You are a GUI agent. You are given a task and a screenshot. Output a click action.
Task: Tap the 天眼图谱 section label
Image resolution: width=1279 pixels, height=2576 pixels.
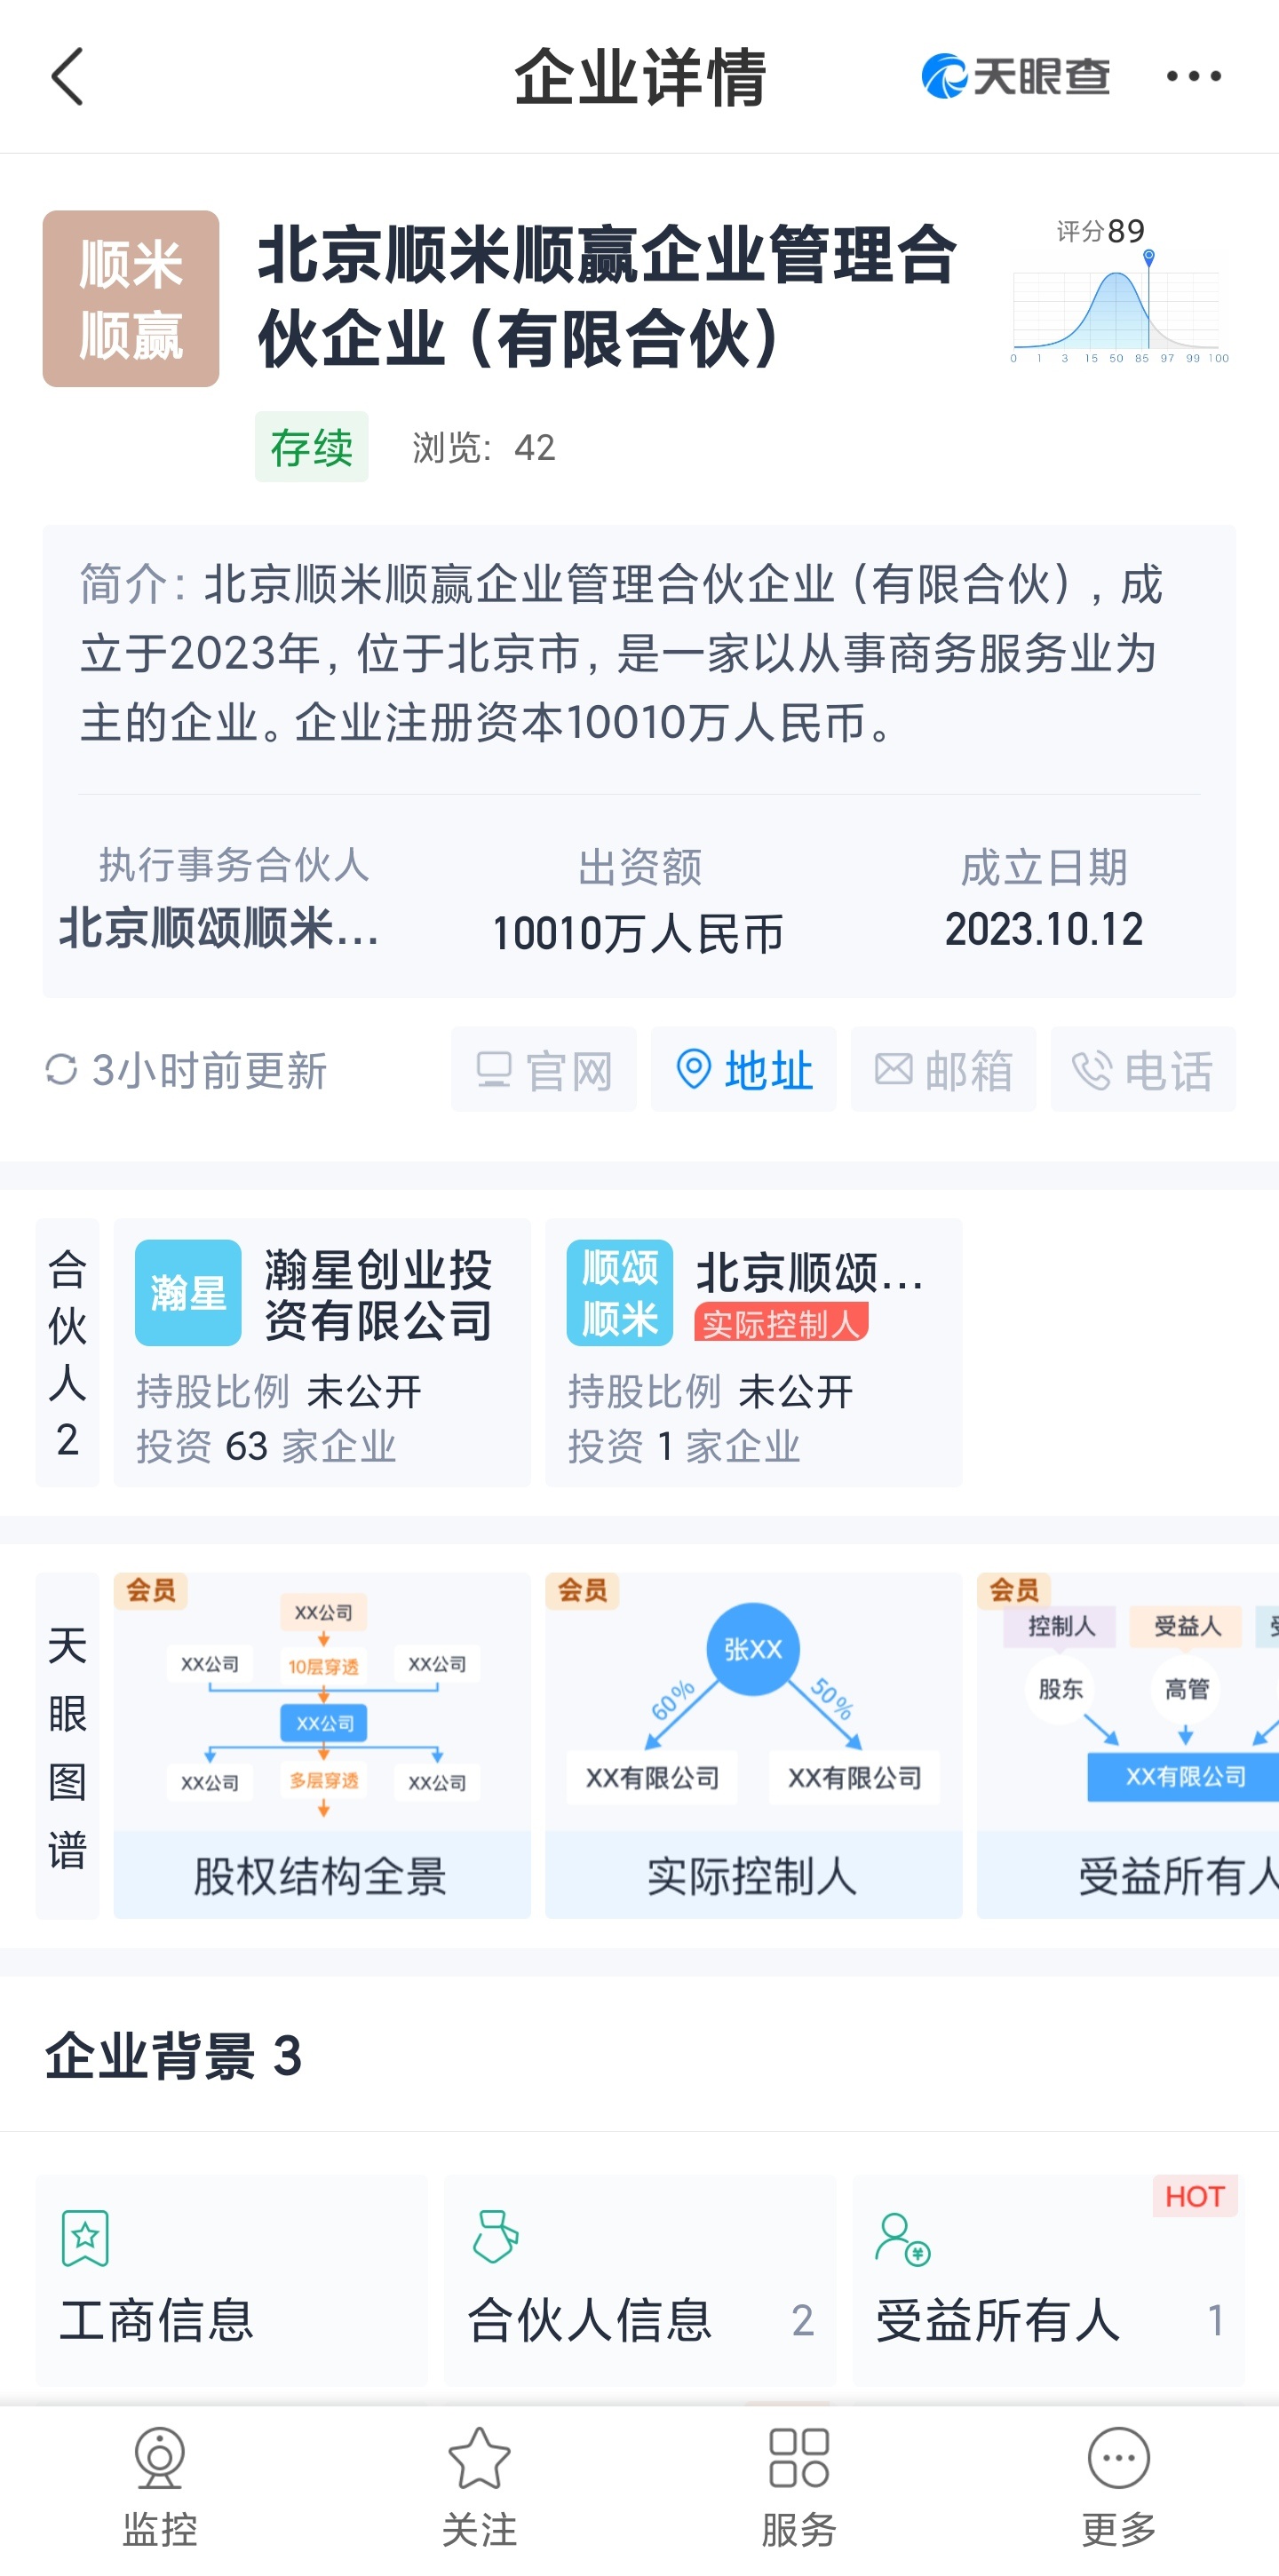[67, 1745]
